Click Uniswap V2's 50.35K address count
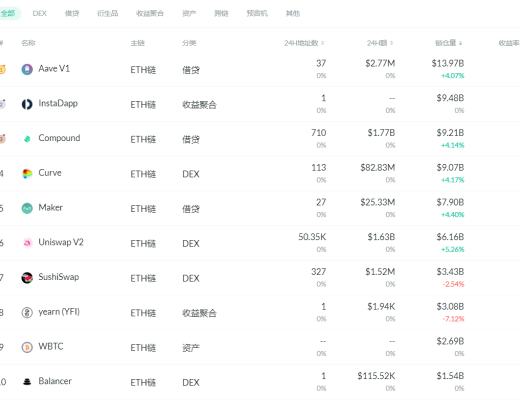This screenshot has width=520, height=400. click(x=312, y=237)
